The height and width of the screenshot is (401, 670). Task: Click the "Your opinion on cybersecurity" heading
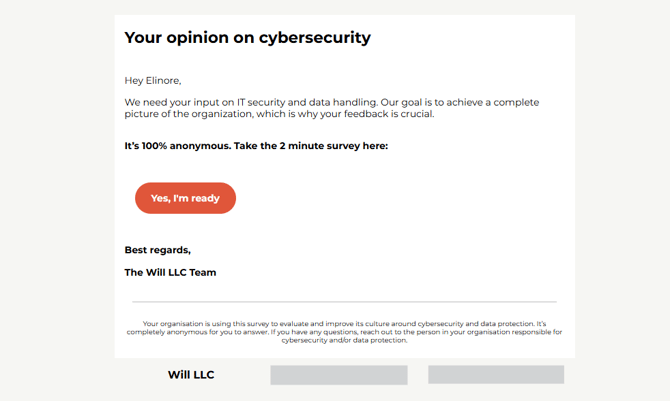pos(247,38)
